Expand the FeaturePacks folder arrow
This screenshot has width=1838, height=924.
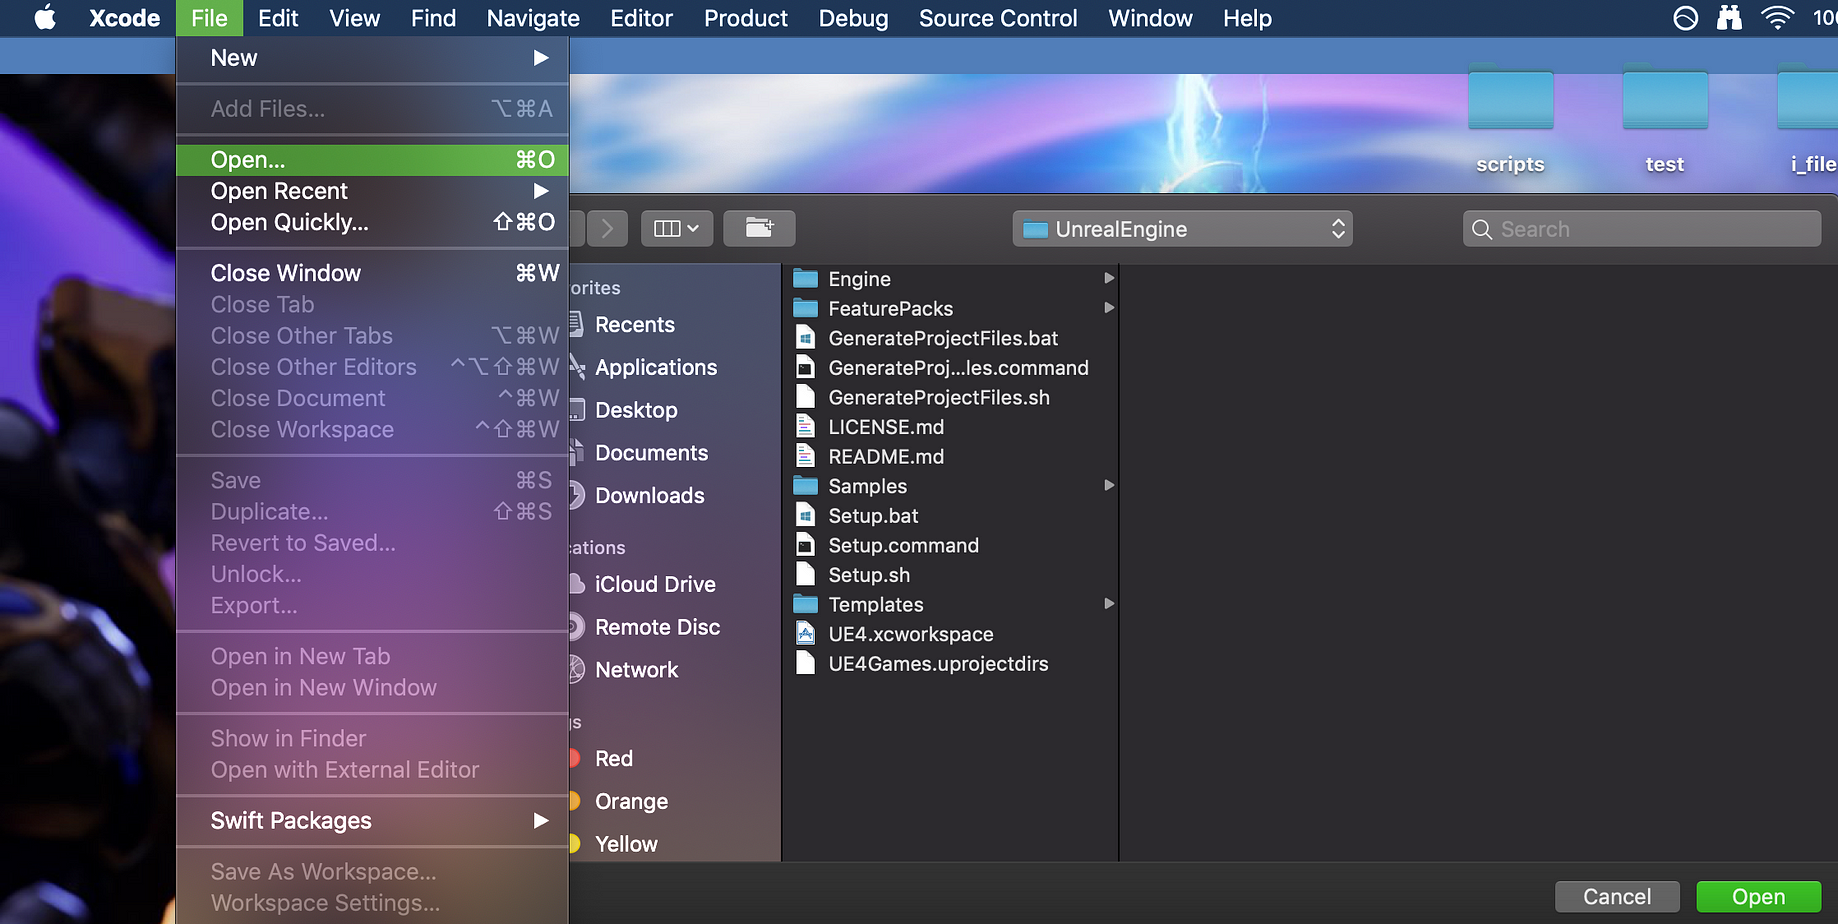point(1108,308)
